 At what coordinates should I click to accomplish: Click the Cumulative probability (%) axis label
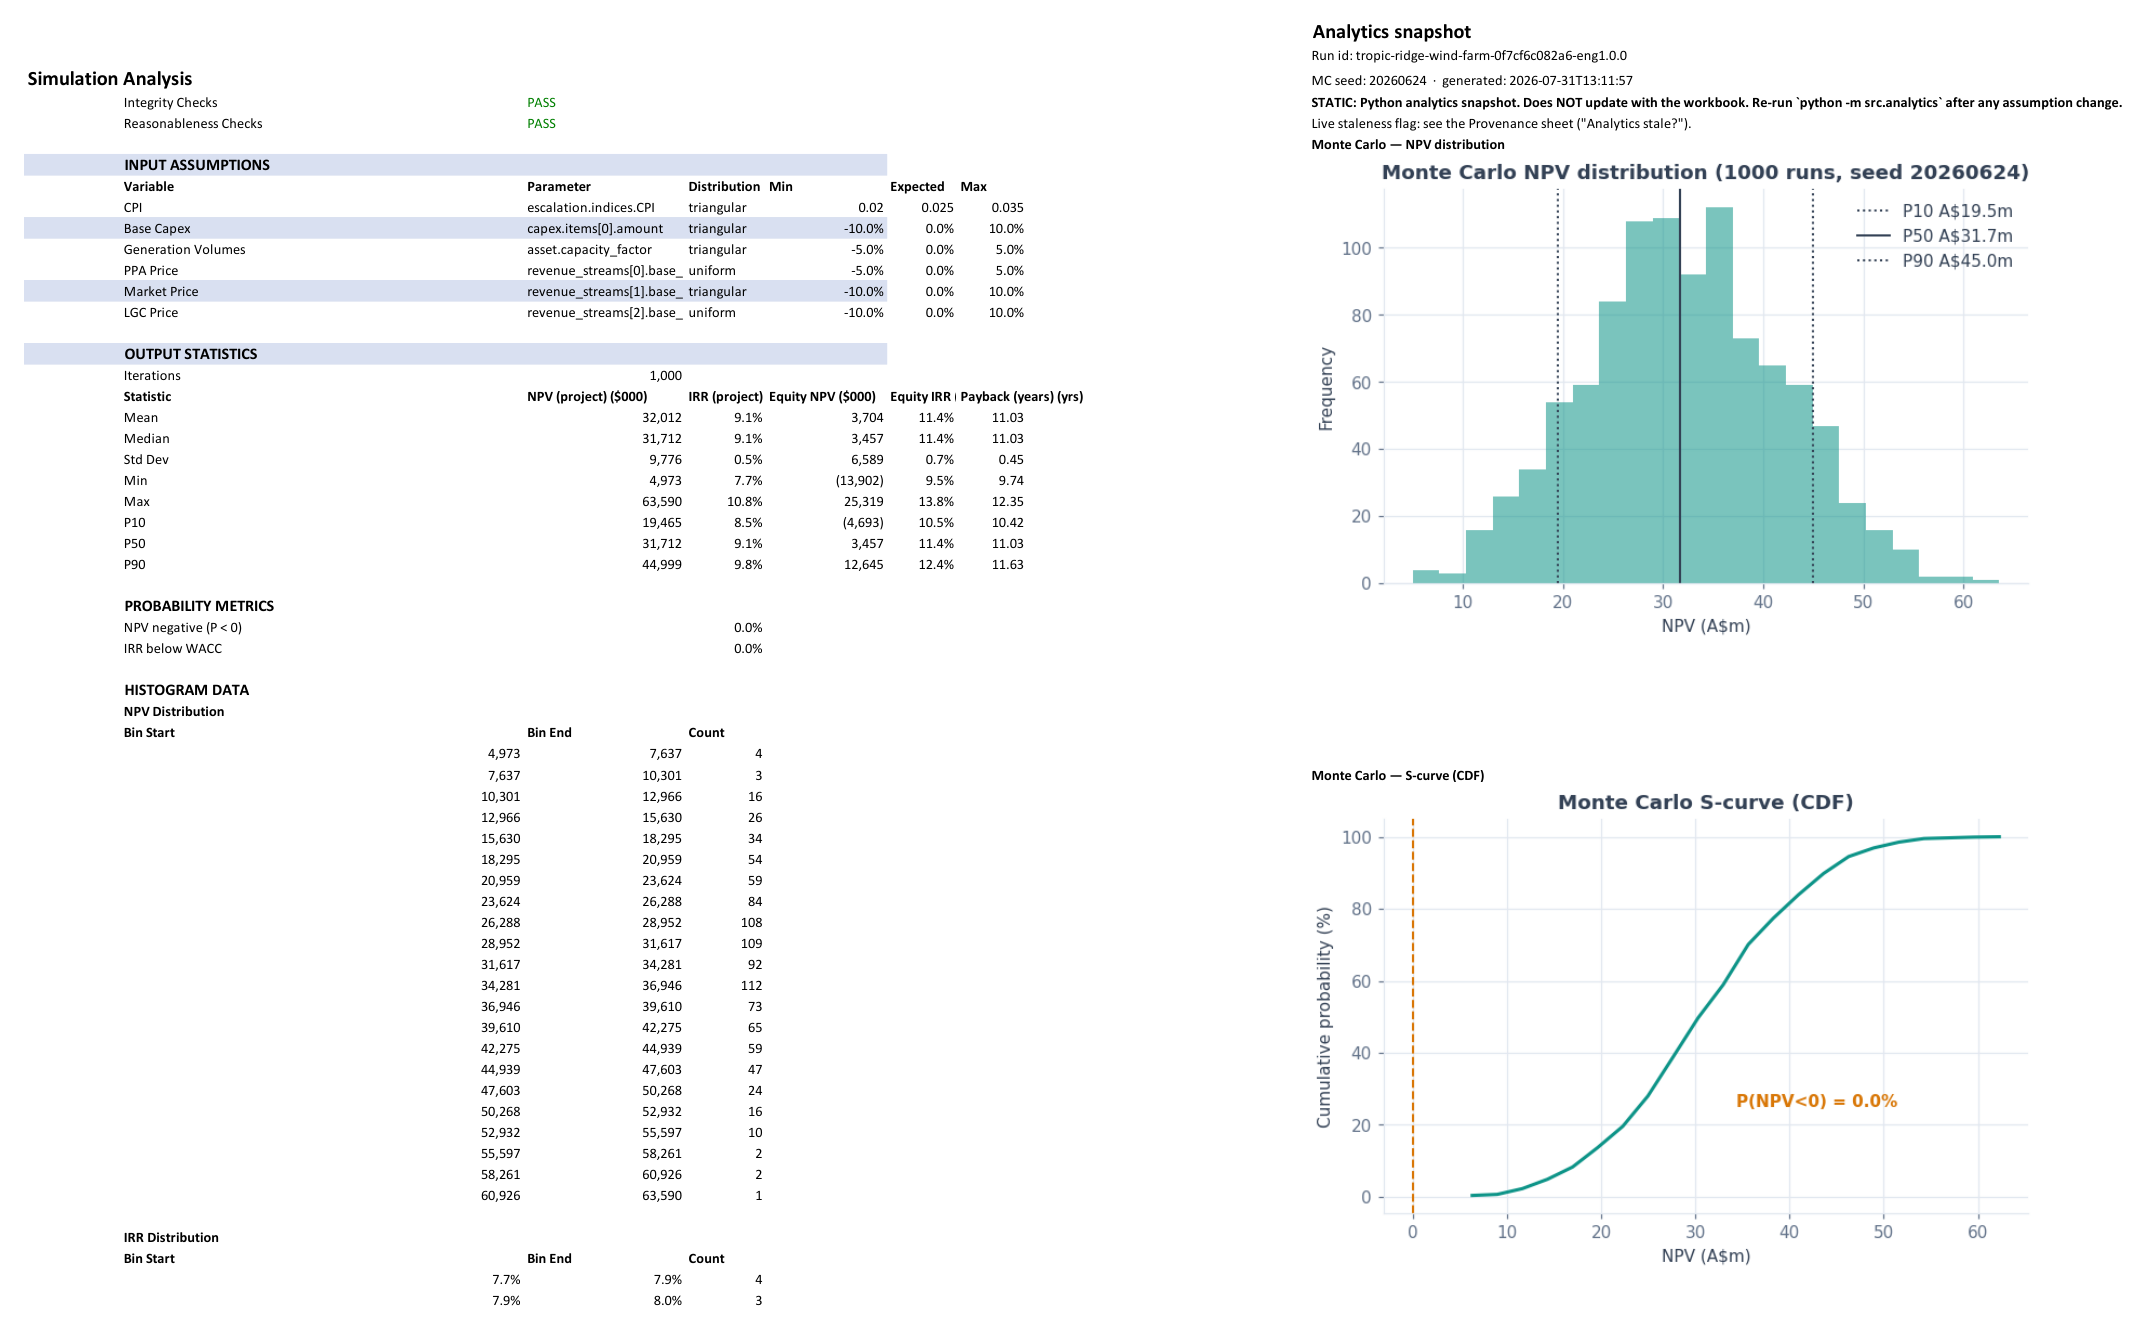tap(1324, 1017)
